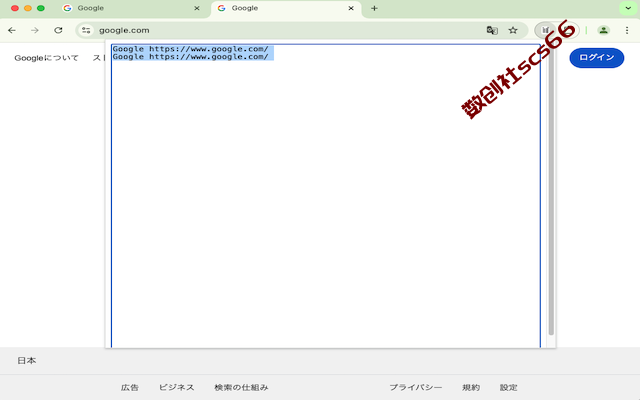Click the translate page icon
This screenshot has width=640, height=400.
[x=492, y=30]
